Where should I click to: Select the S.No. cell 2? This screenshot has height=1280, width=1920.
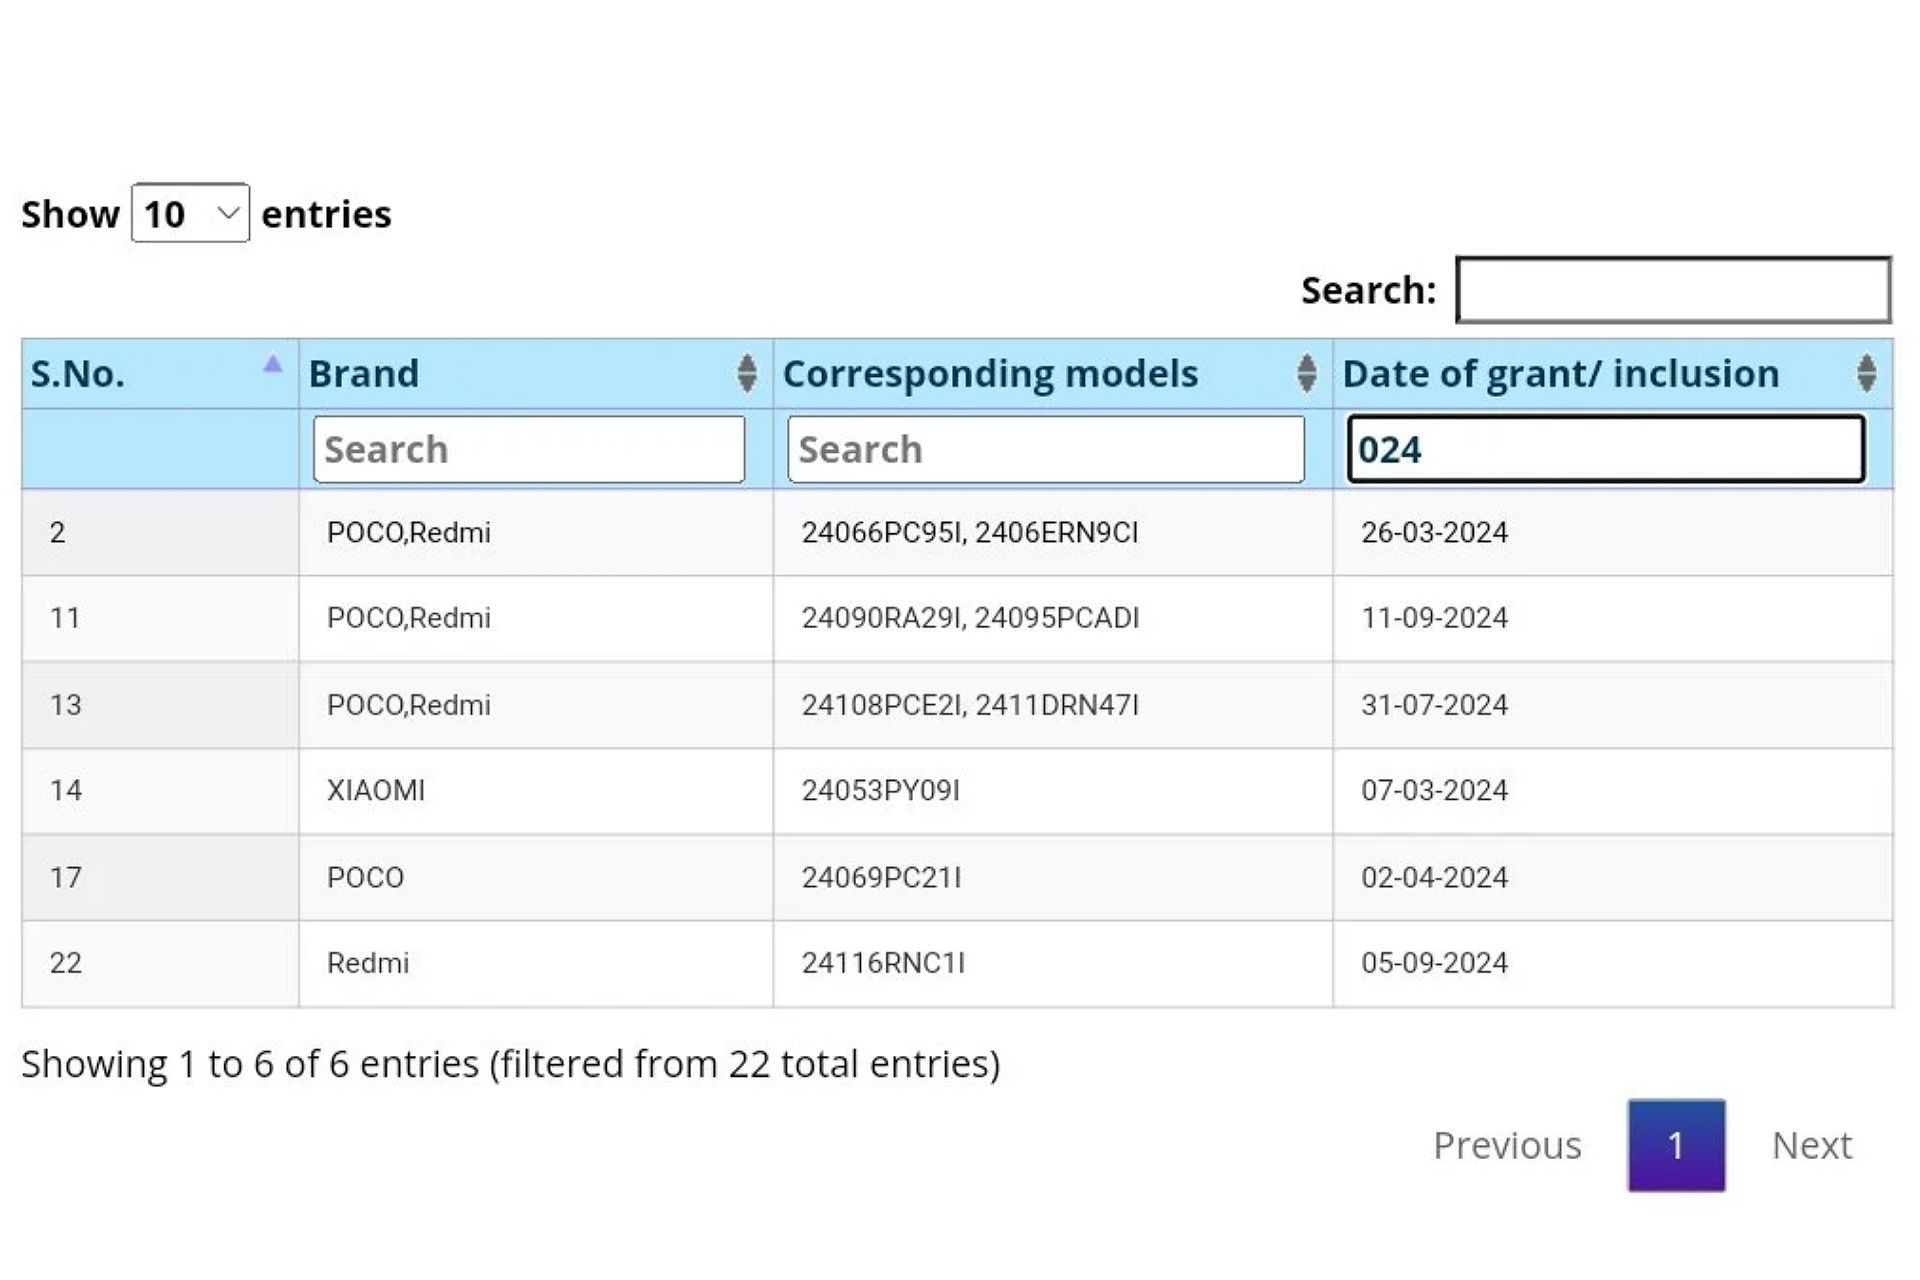160,532
